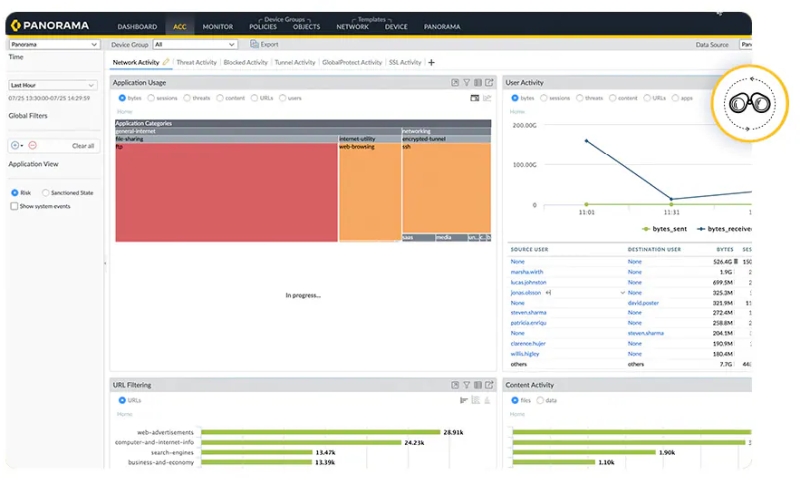800x495 pixels.
Task: Open the Panorama context dropdown
Action: [54, 44]
